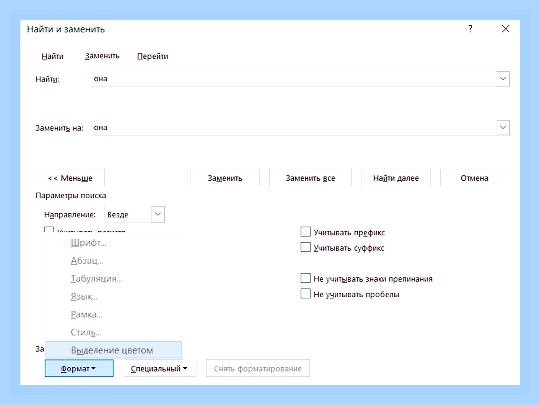Close the Найти и заменить dialog
Screen dimensions: 540x405
coord(505,29)
